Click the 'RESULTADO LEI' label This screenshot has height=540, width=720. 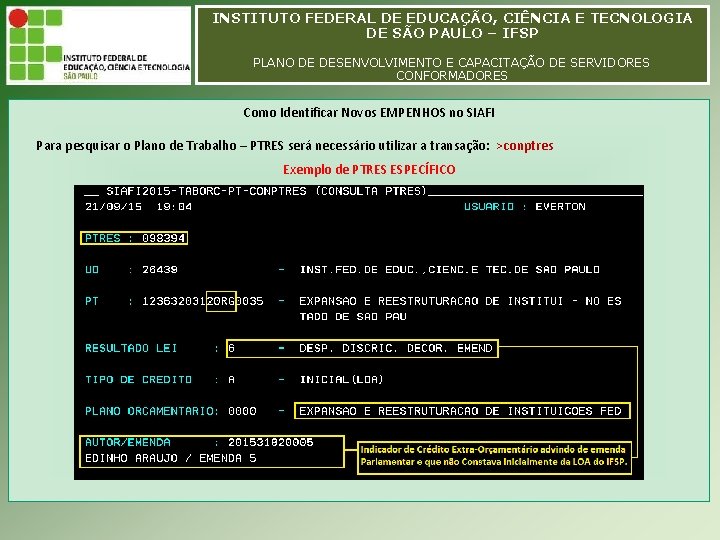click(131, 348)
